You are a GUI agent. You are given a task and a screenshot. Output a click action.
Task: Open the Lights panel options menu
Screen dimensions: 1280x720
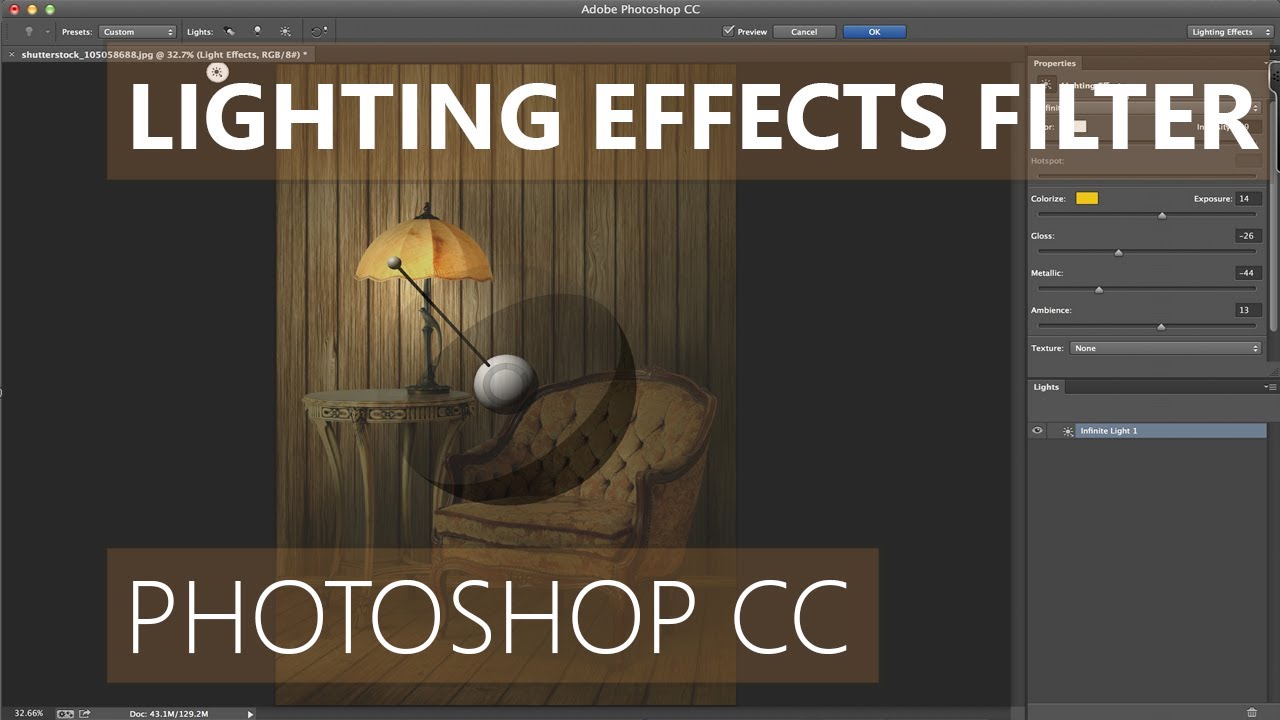pyautogui.click(x=1270, y=387)
